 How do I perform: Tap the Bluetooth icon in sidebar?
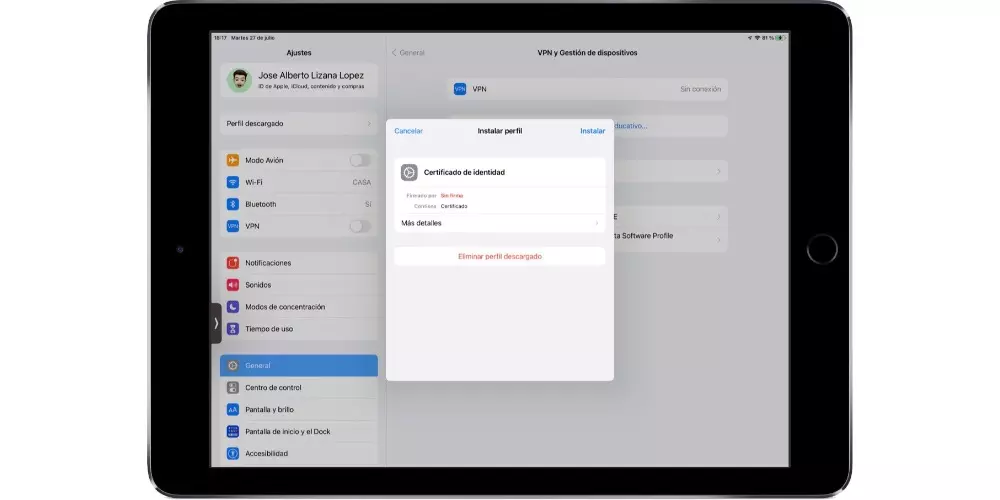(233, 204)
